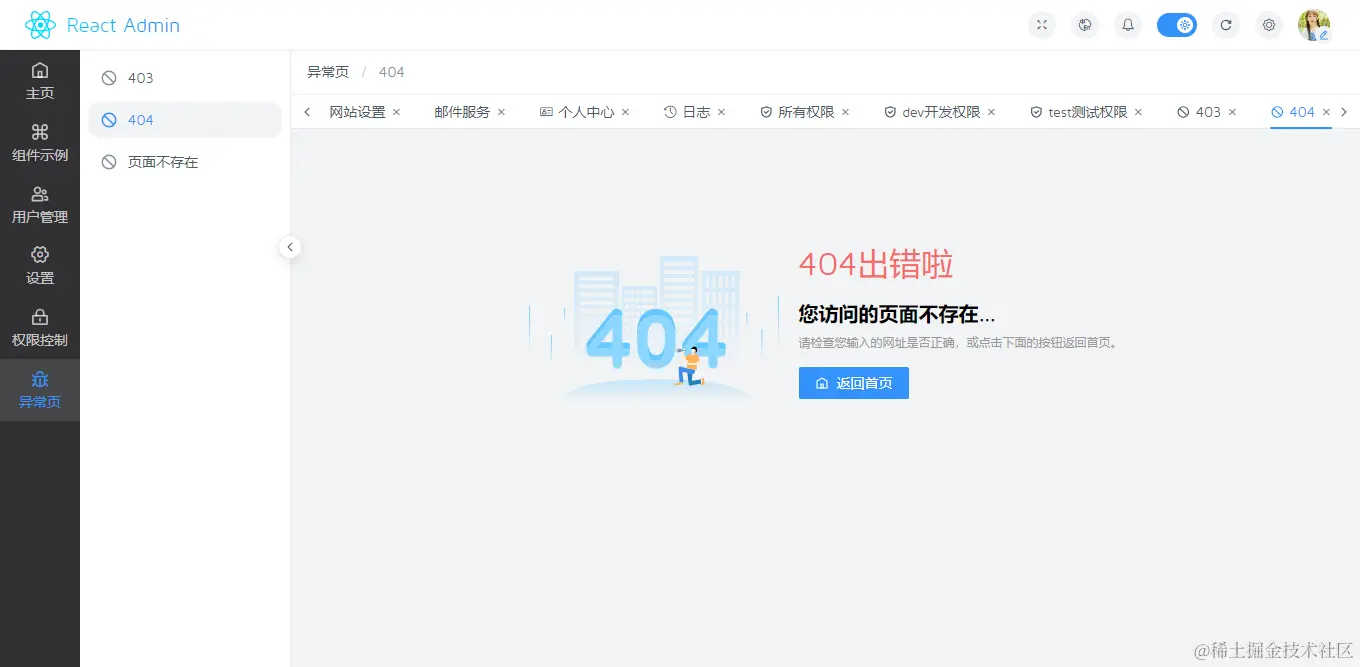Click the user avatar in the header
The height and width of the screenshot is (667, 1360).
pos(1314,25)
